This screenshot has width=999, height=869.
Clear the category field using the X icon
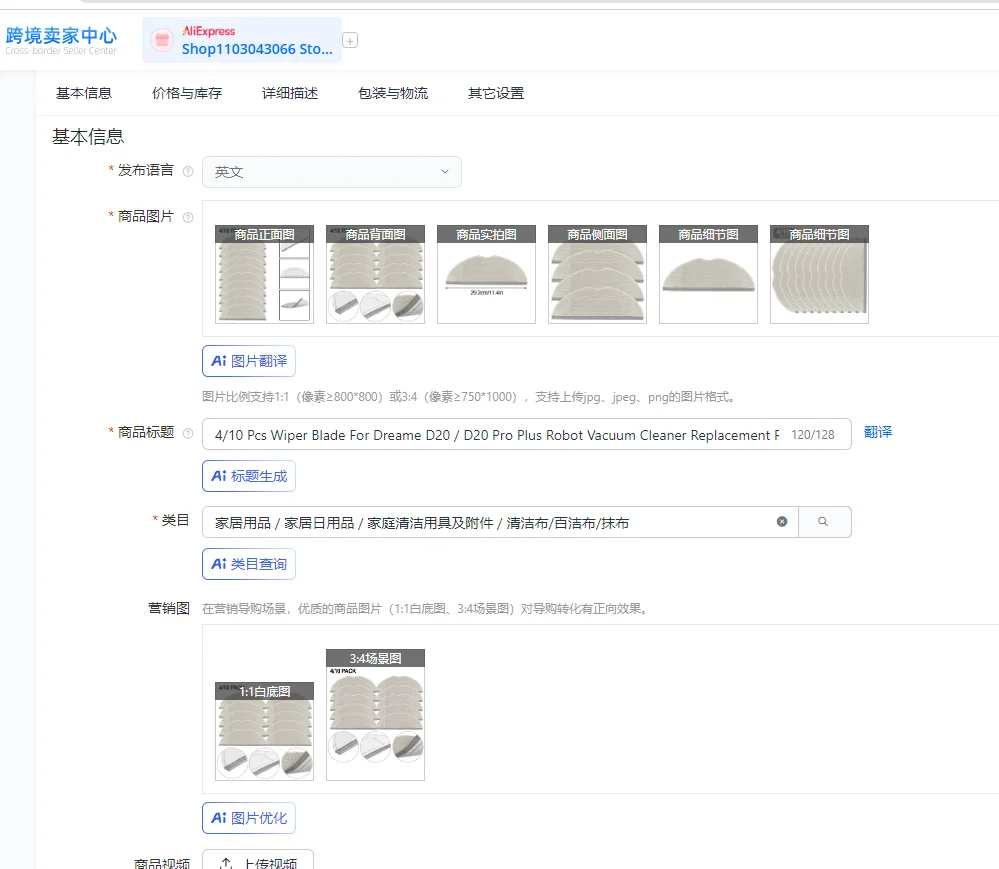pos(782,521)
